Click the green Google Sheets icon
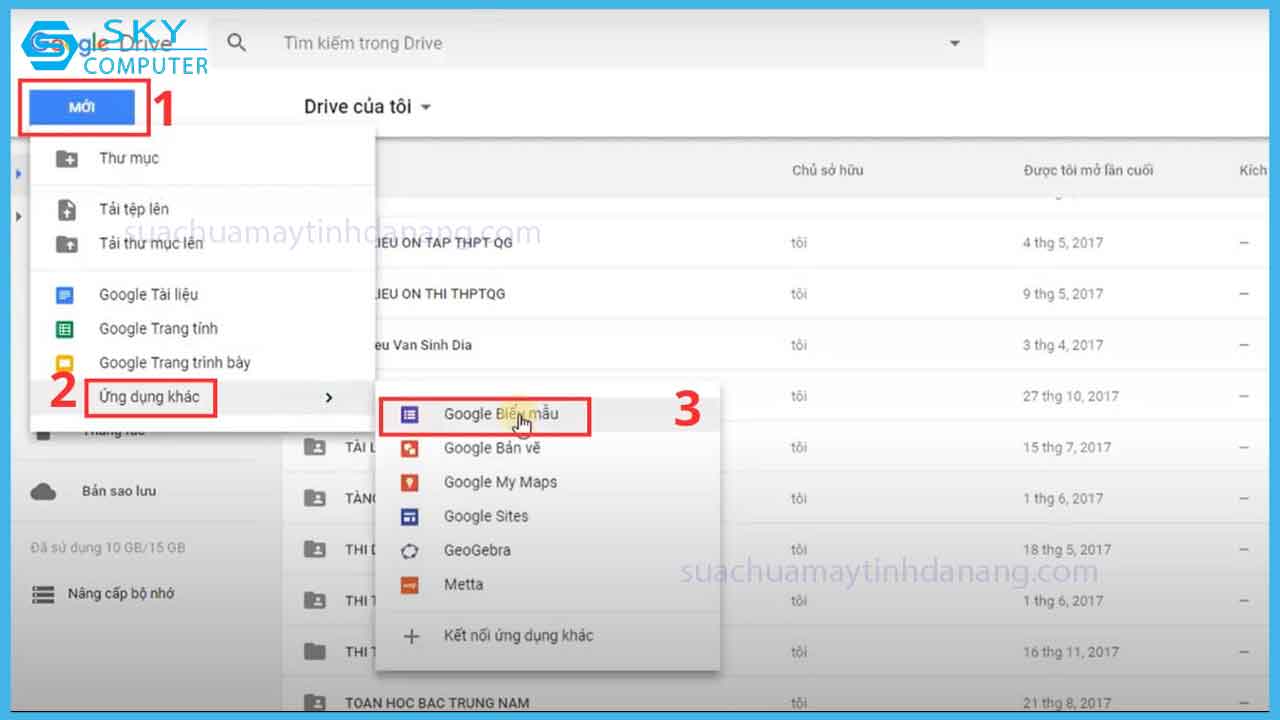Image resolution: width=1280 pixels, height=720 pixels. (65, 329)
